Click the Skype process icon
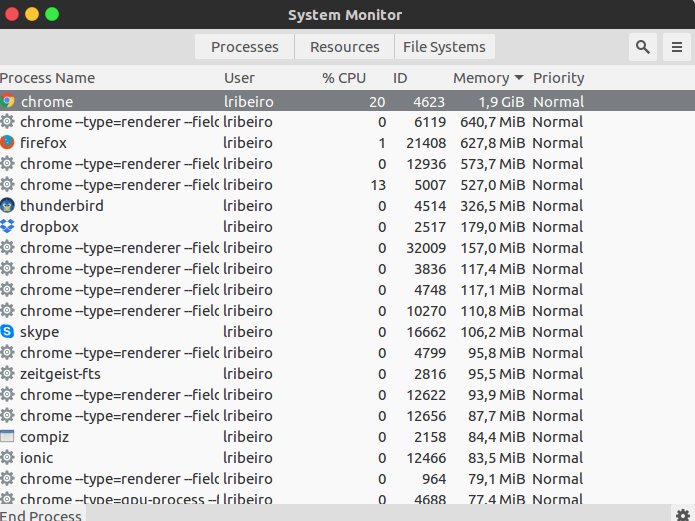This screenshot has height=521, width=695. (x=7, y=331)
